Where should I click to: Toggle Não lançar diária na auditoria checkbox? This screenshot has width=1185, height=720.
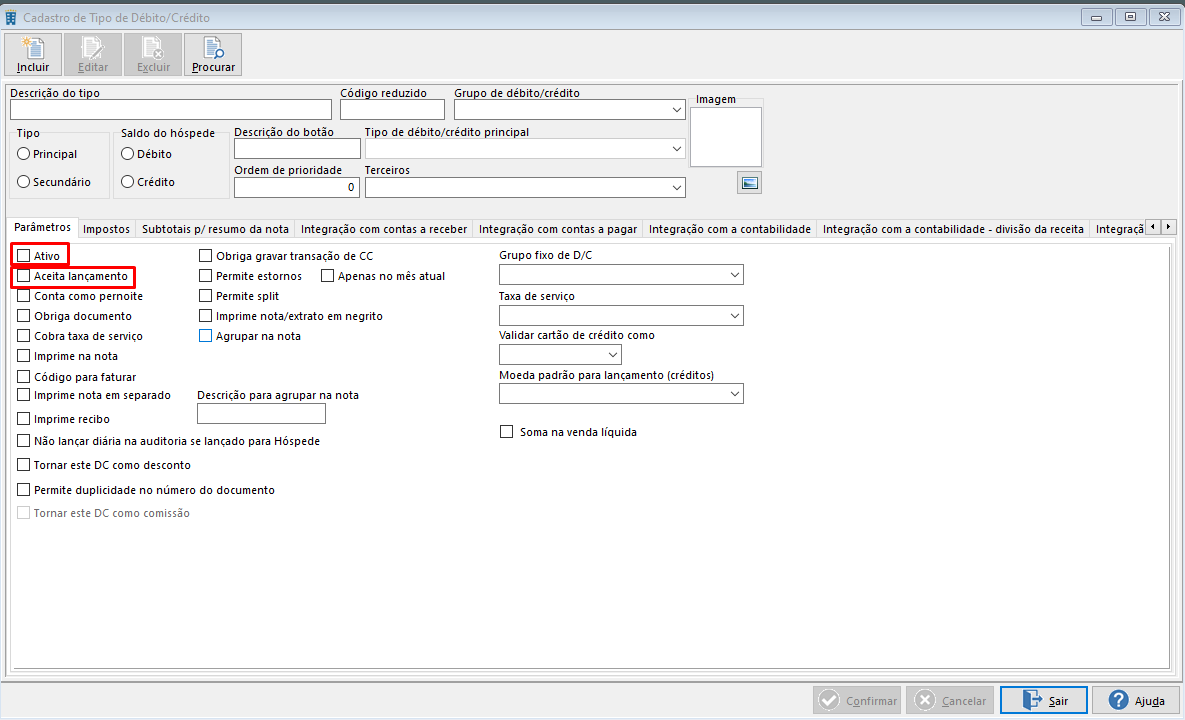coord(23,440)
